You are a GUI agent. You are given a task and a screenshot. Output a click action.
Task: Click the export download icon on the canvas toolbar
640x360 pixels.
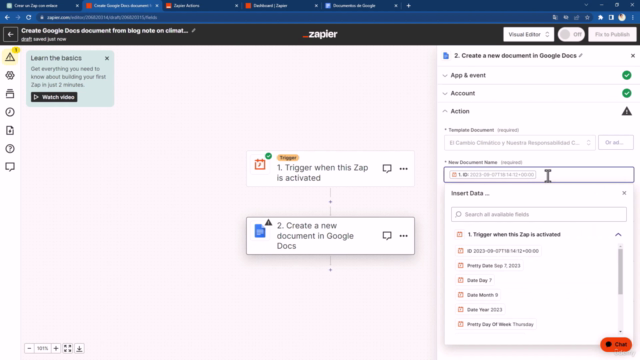pos(80,348)
